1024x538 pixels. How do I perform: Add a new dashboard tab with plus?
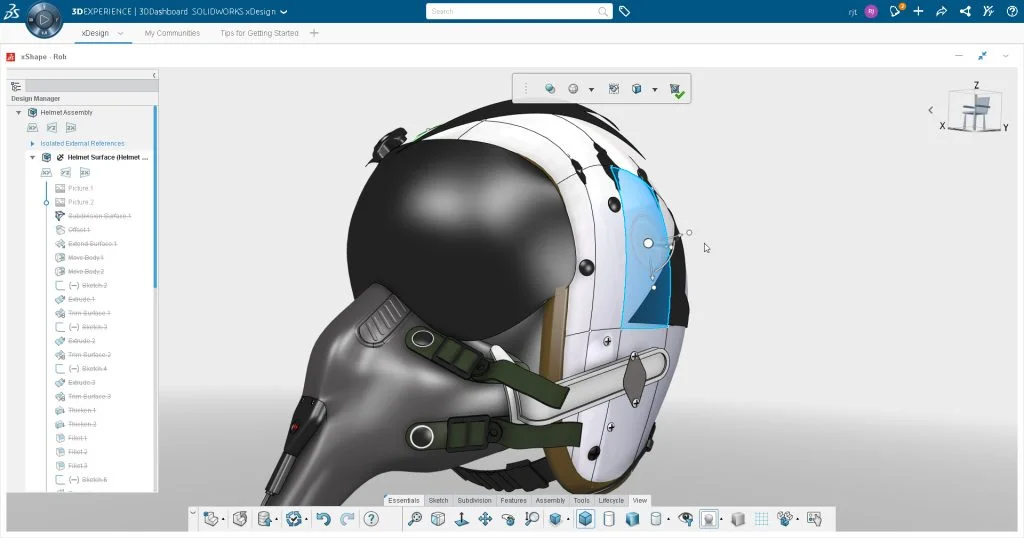(x=314, y=33)
